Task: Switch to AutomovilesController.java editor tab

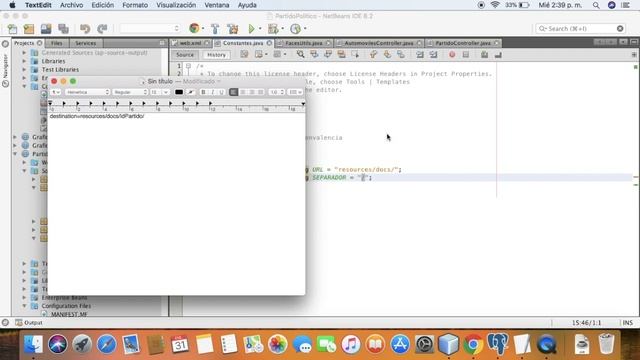Action: [x=379, y=43]
